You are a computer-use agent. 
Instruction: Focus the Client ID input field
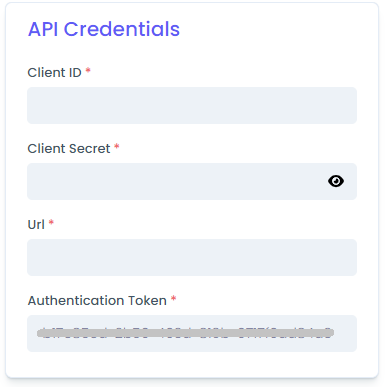[x=192, y=105]
